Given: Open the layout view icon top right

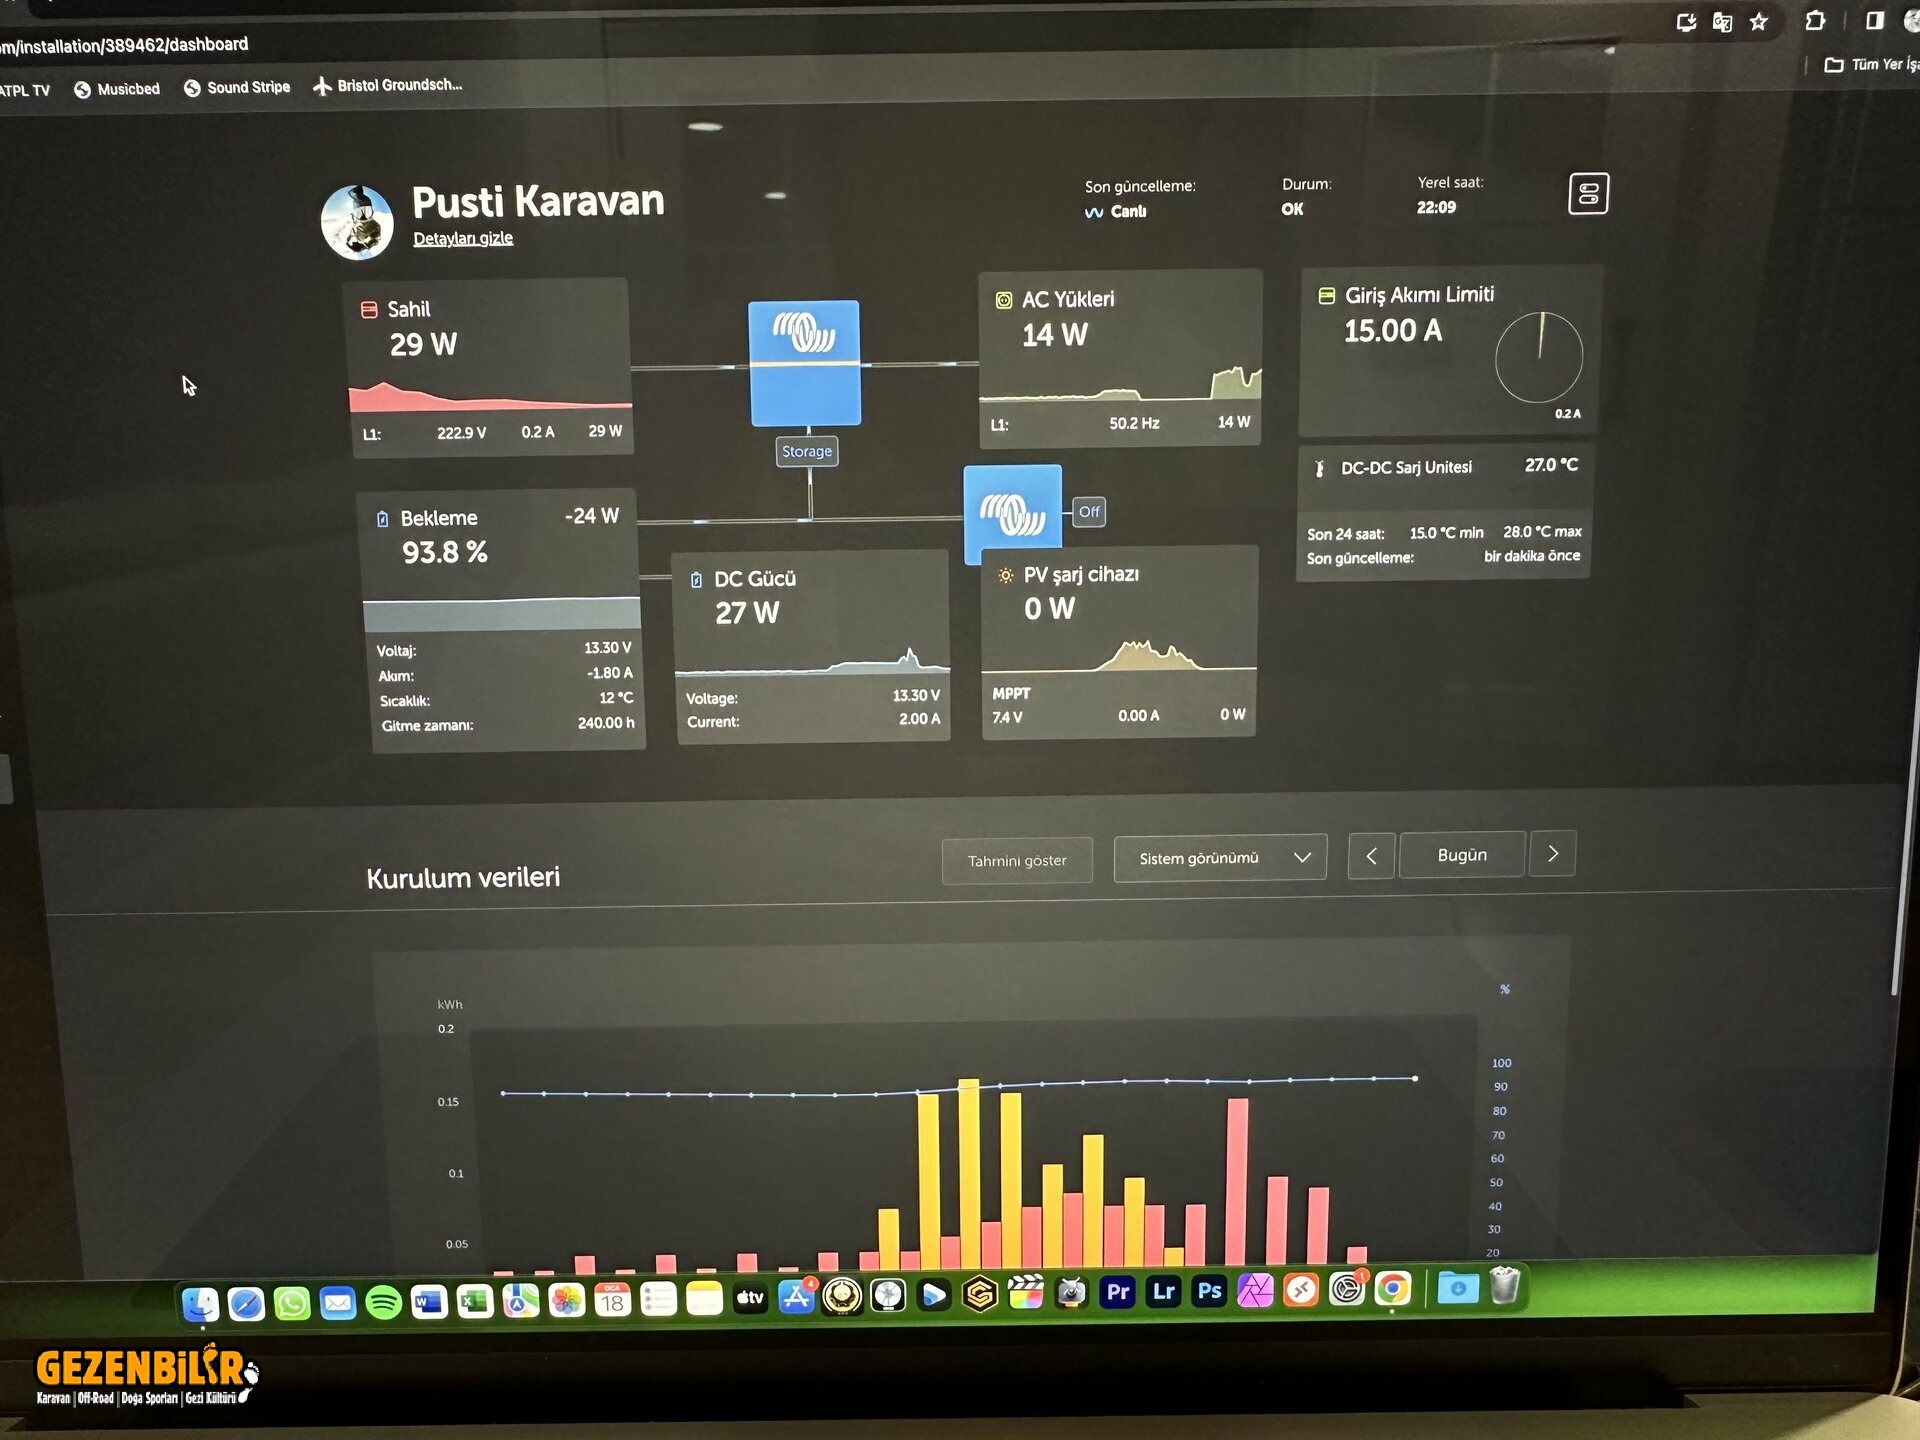Looking at the screenshot, I should (x=1587, y=194).
